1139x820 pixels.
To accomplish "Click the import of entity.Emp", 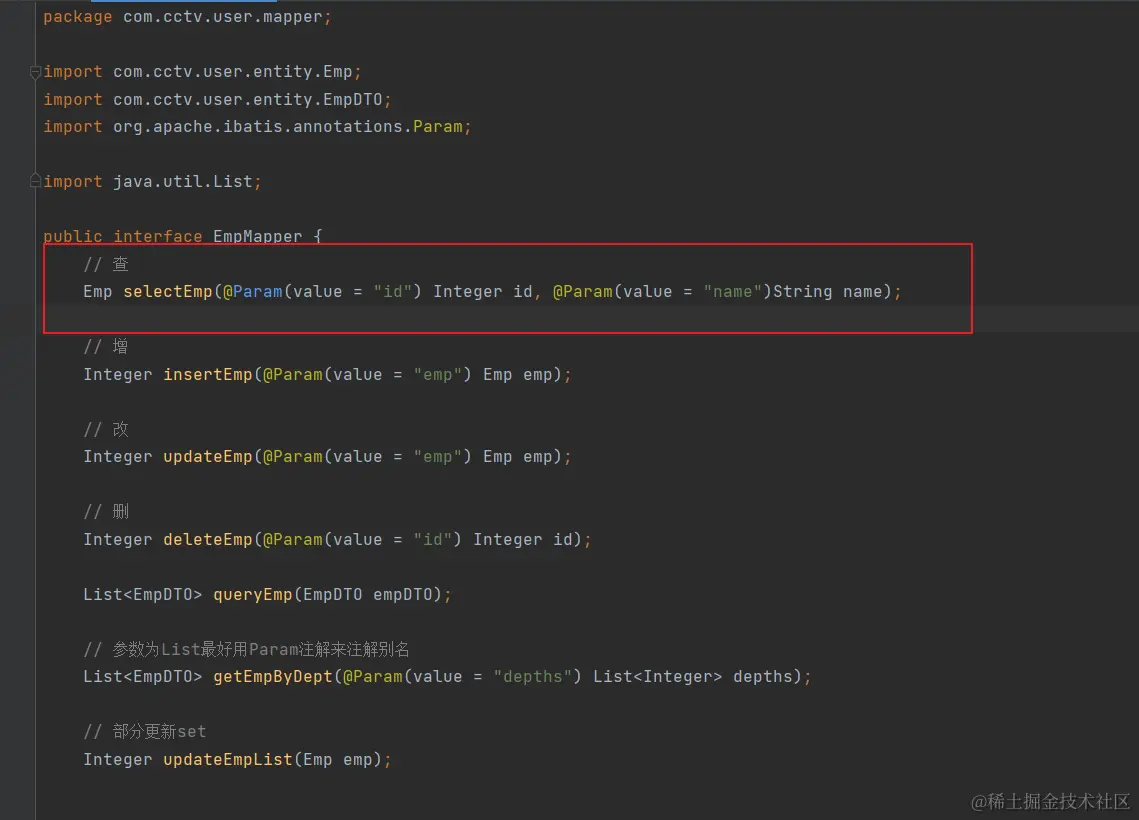I will pos(202,72).
